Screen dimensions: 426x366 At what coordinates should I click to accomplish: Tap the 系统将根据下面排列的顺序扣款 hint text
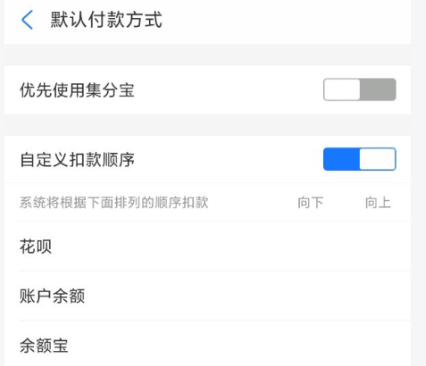click(x=114, y=202)
